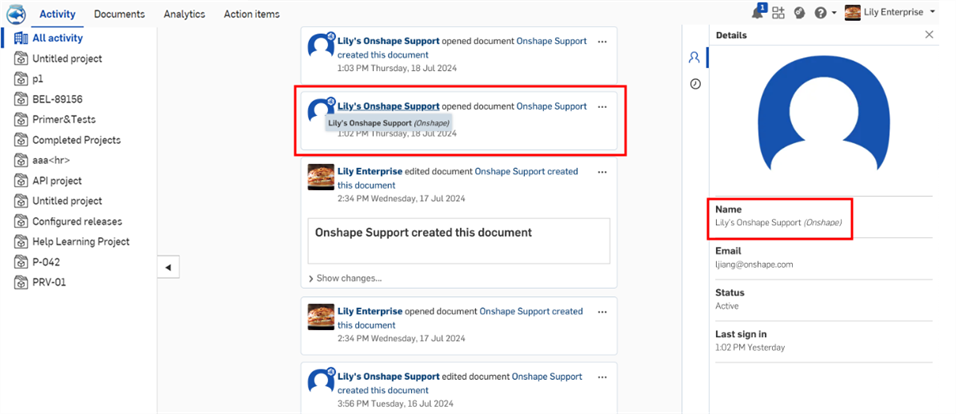Select the Primer&Tests project
Screen dimensions: 956x414
click(64, 119)
